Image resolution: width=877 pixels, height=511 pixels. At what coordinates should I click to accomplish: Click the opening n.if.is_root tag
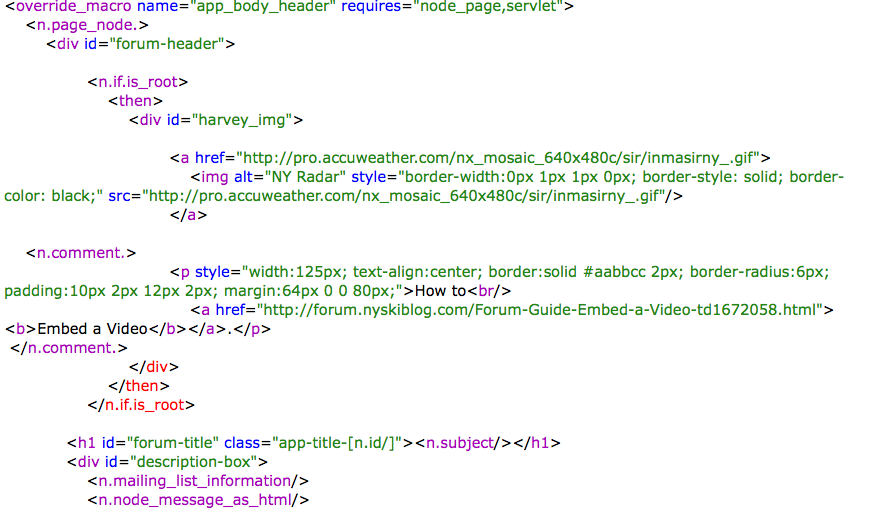point(139,82)
